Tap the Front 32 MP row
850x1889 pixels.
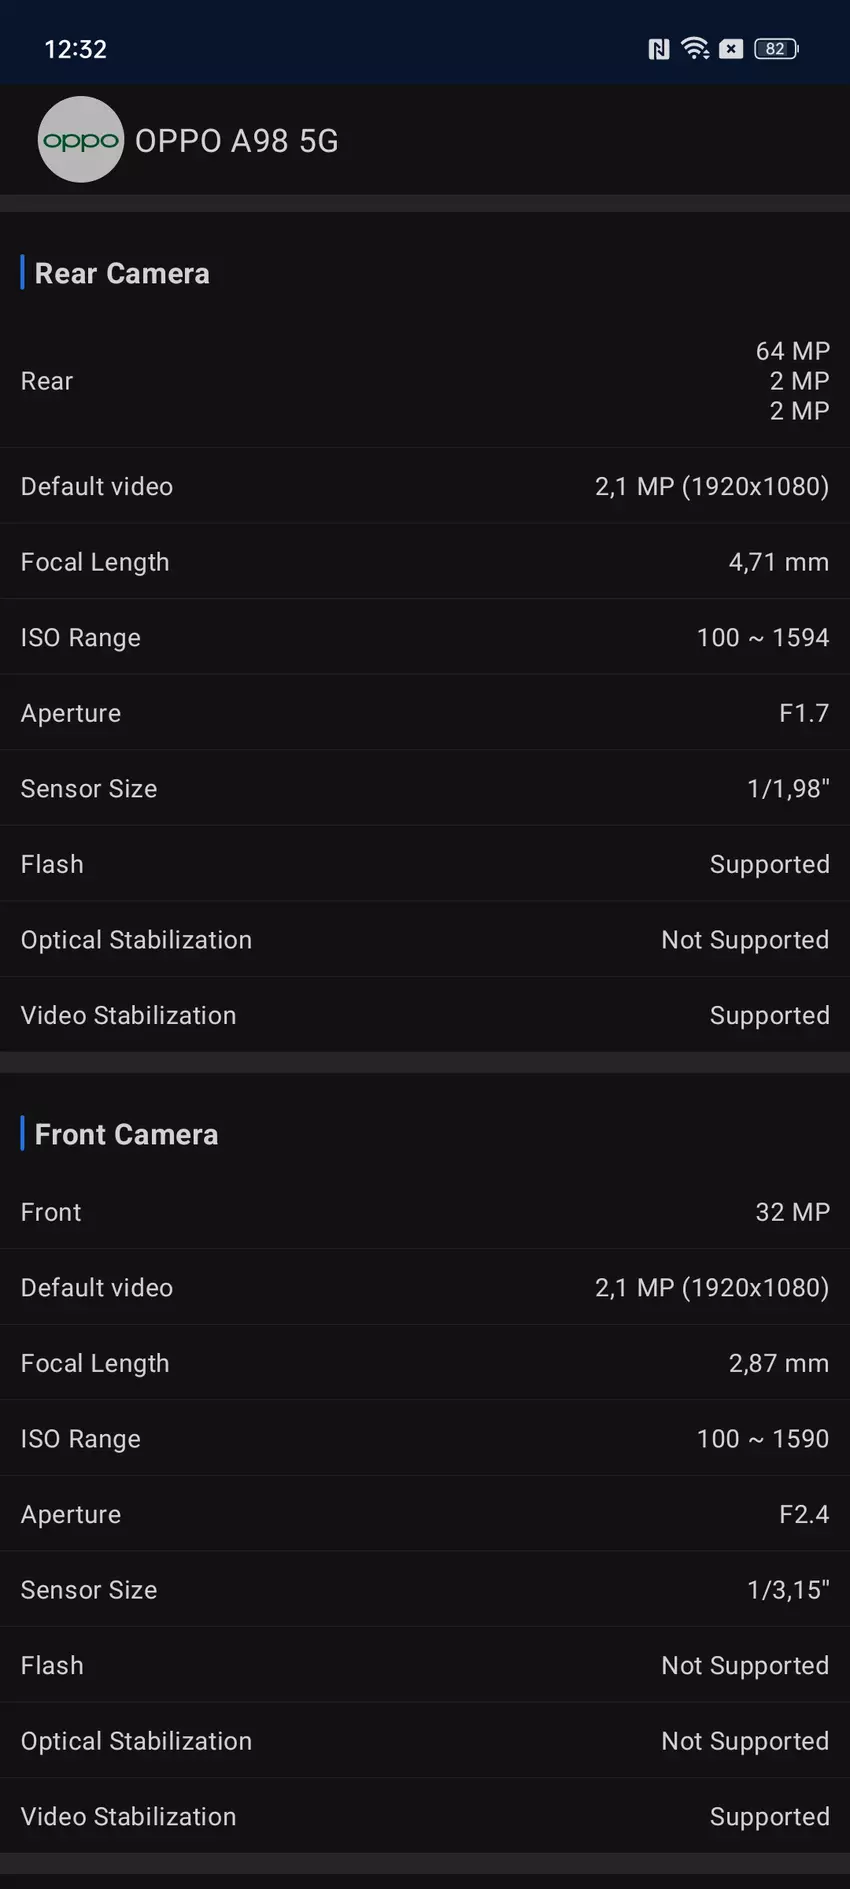click(425, 1212)
